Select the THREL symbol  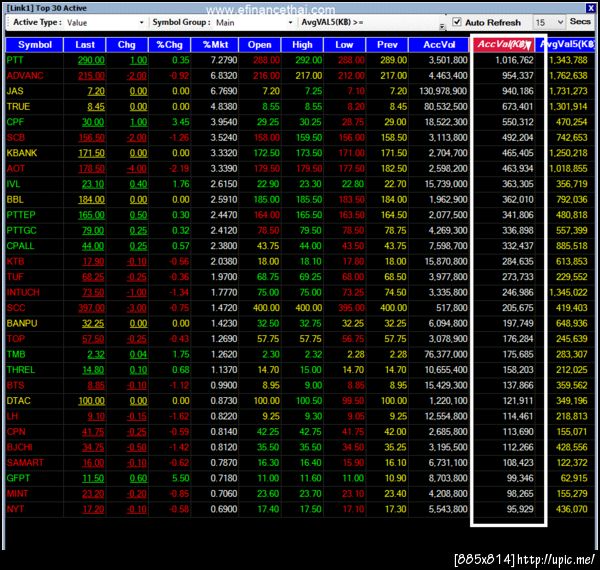21,370
